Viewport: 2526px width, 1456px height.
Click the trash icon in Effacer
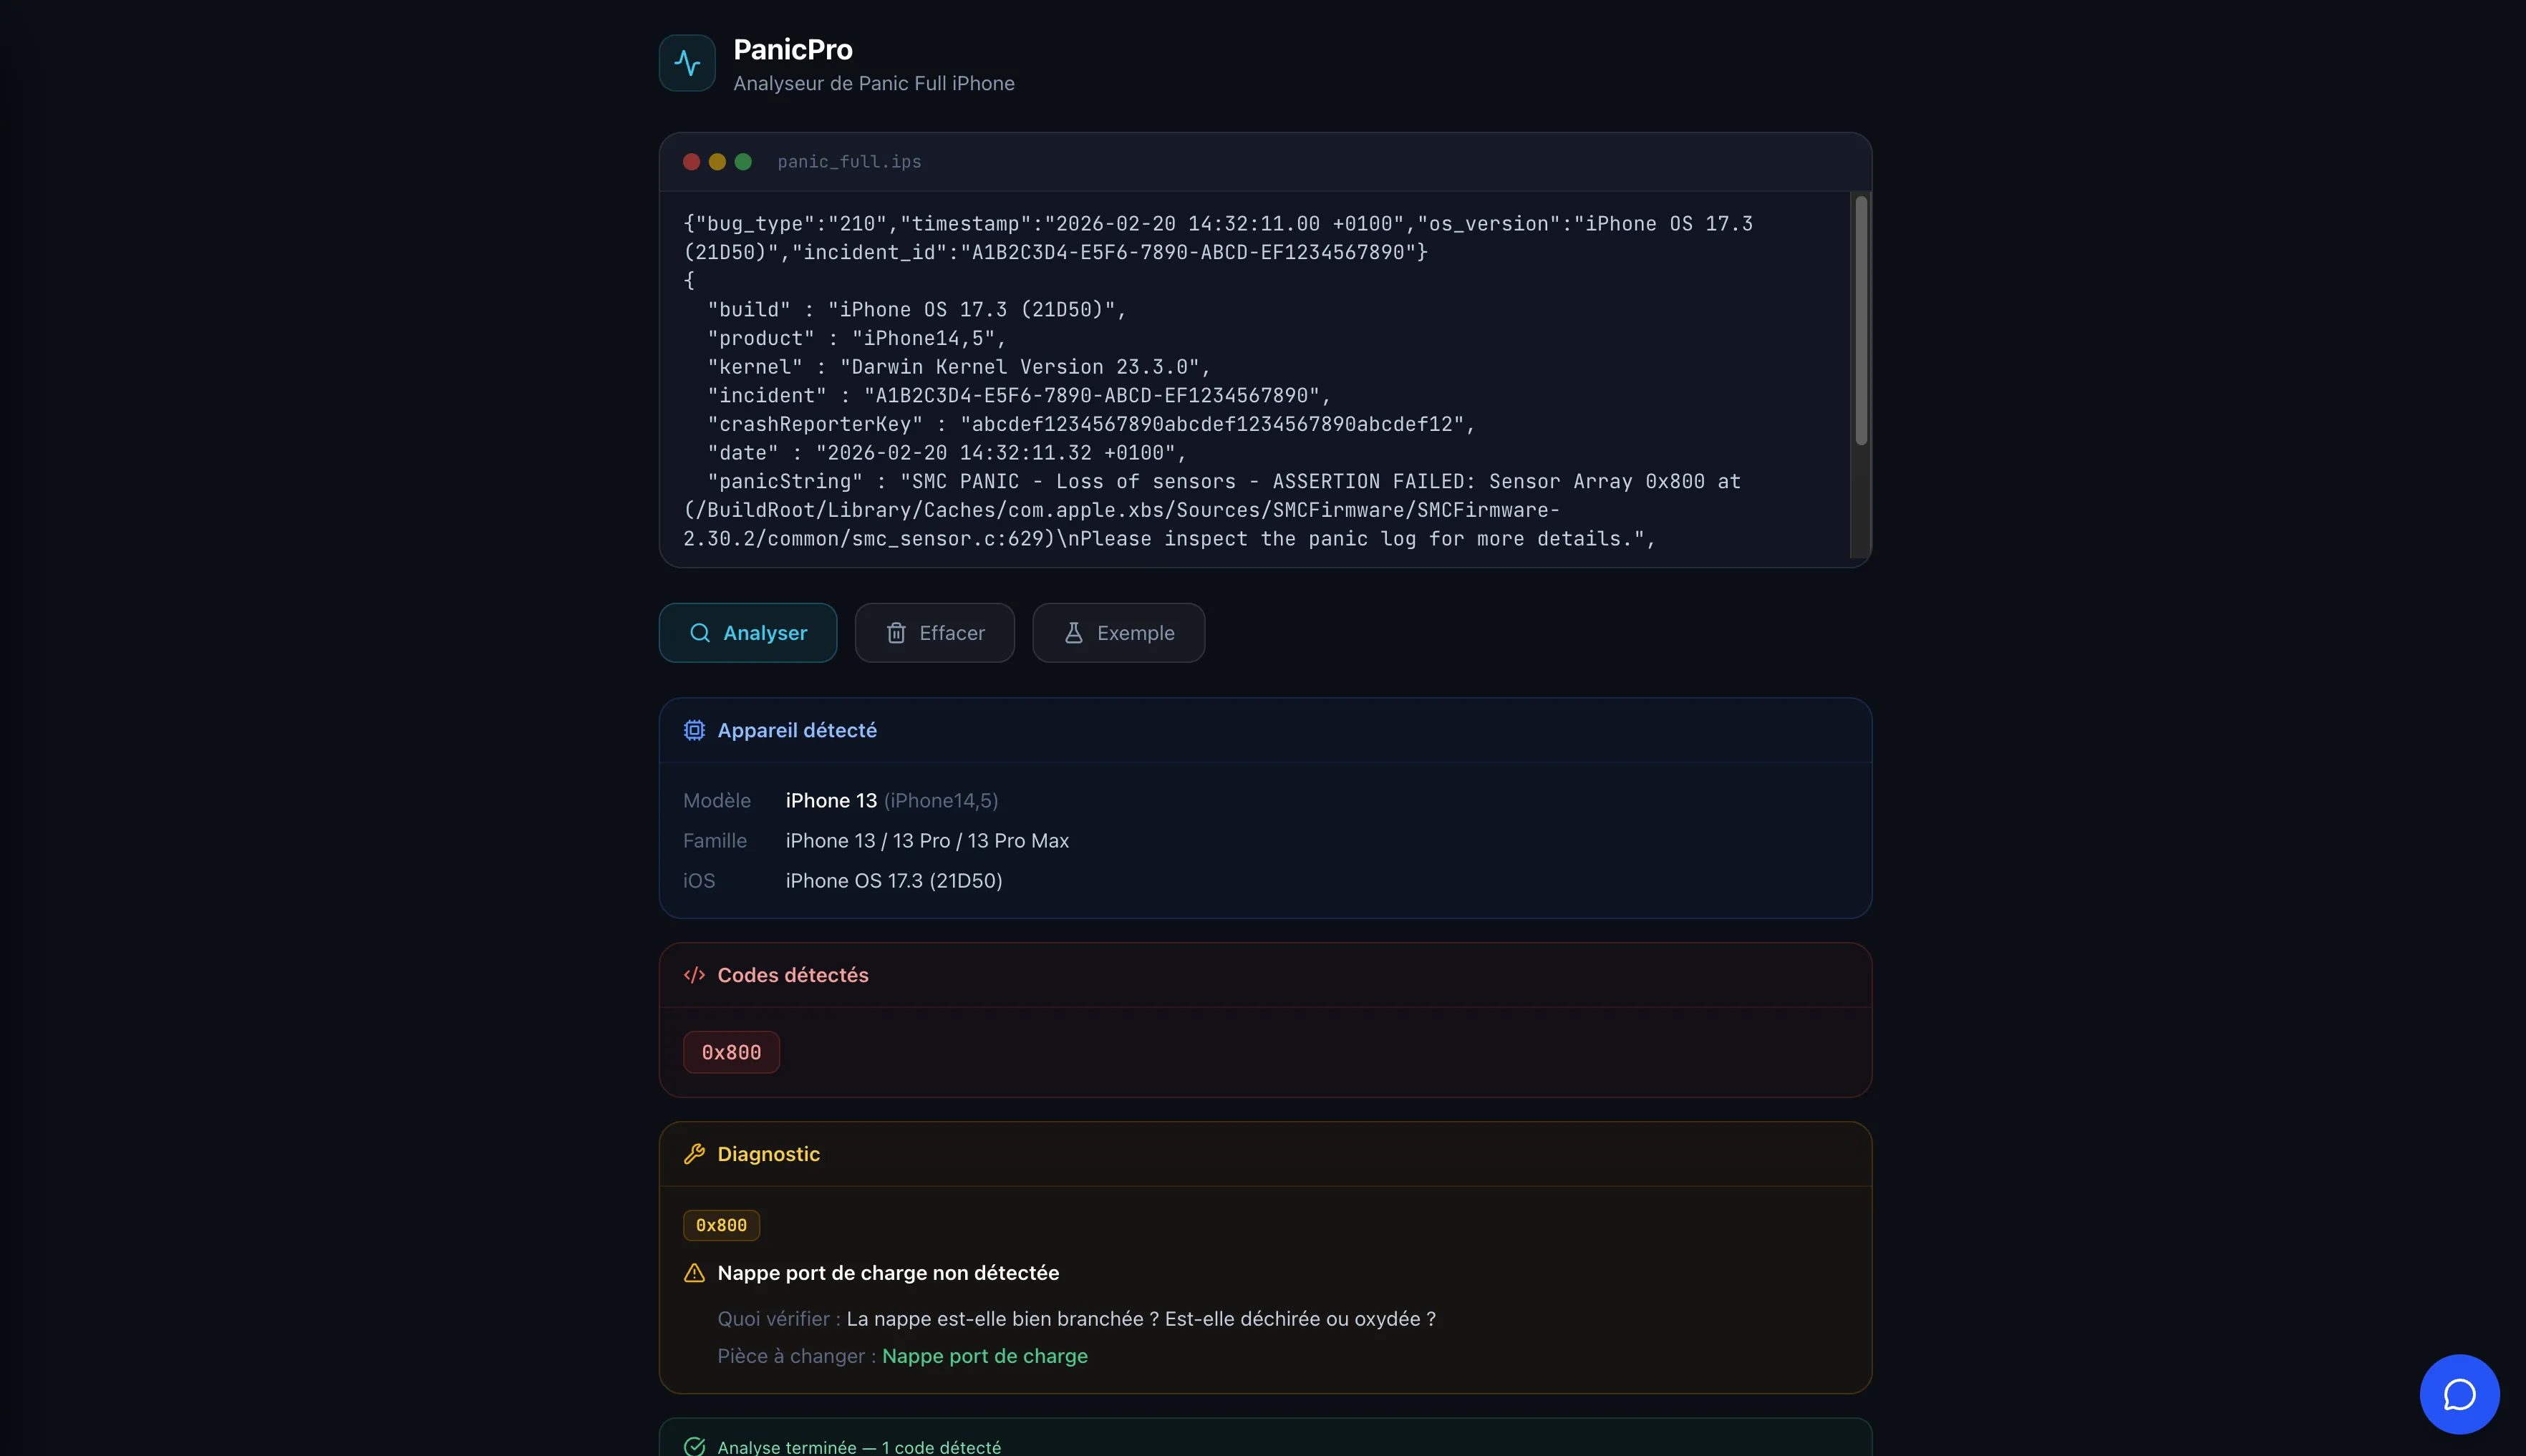pos(896,633)
